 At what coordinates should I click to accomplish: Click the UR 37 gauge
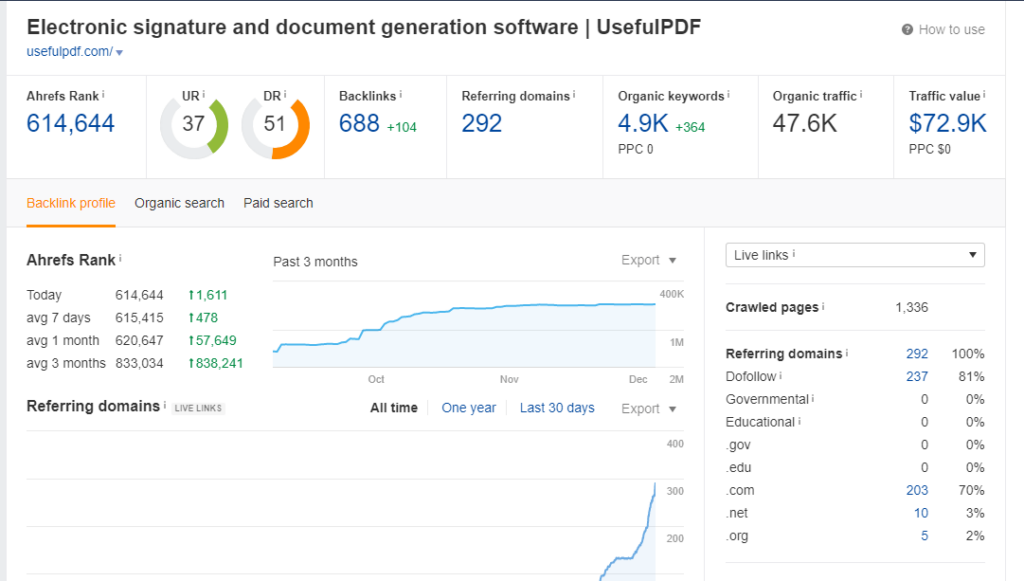tap(194, 125)
